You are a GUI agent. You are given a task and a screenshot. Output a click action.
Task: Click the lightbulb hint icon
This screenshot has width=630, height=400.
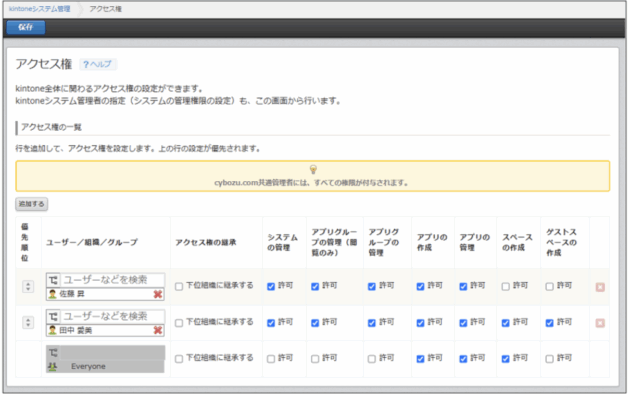pos(312,168)
